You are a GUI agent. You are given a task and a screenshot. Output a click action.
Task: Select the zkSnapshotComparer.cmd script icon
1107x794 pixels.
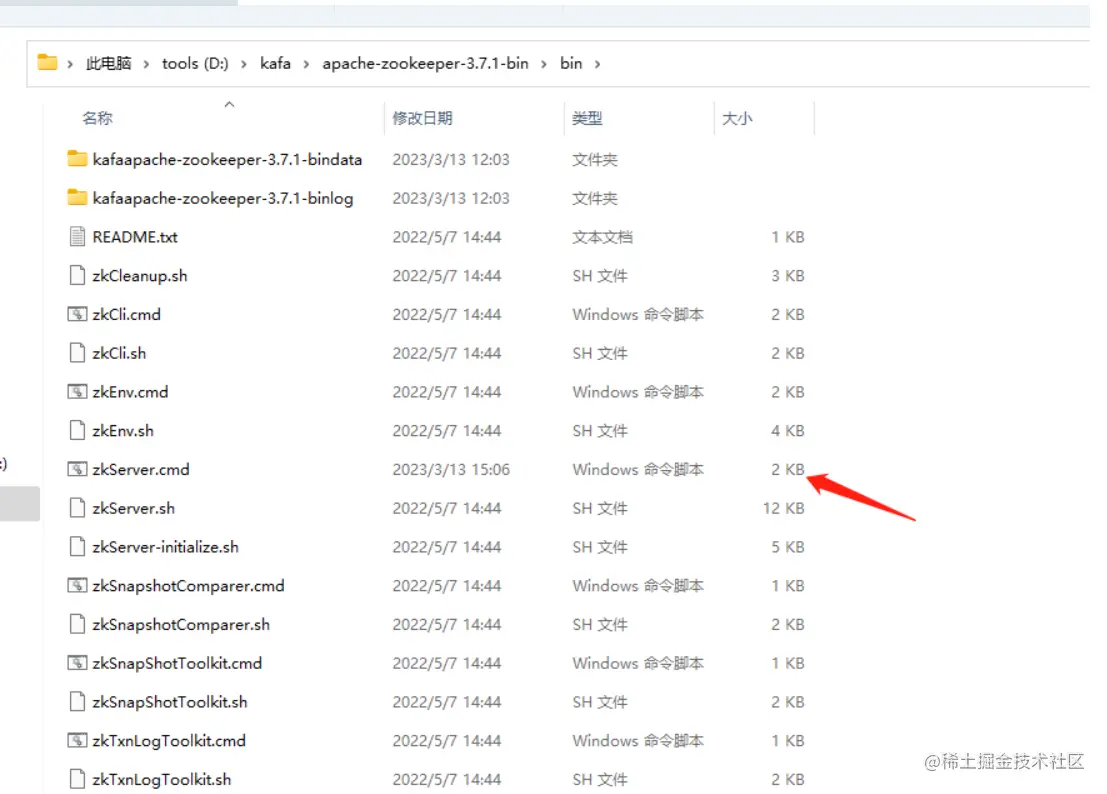pyautogui.click(x=77, y=586)
